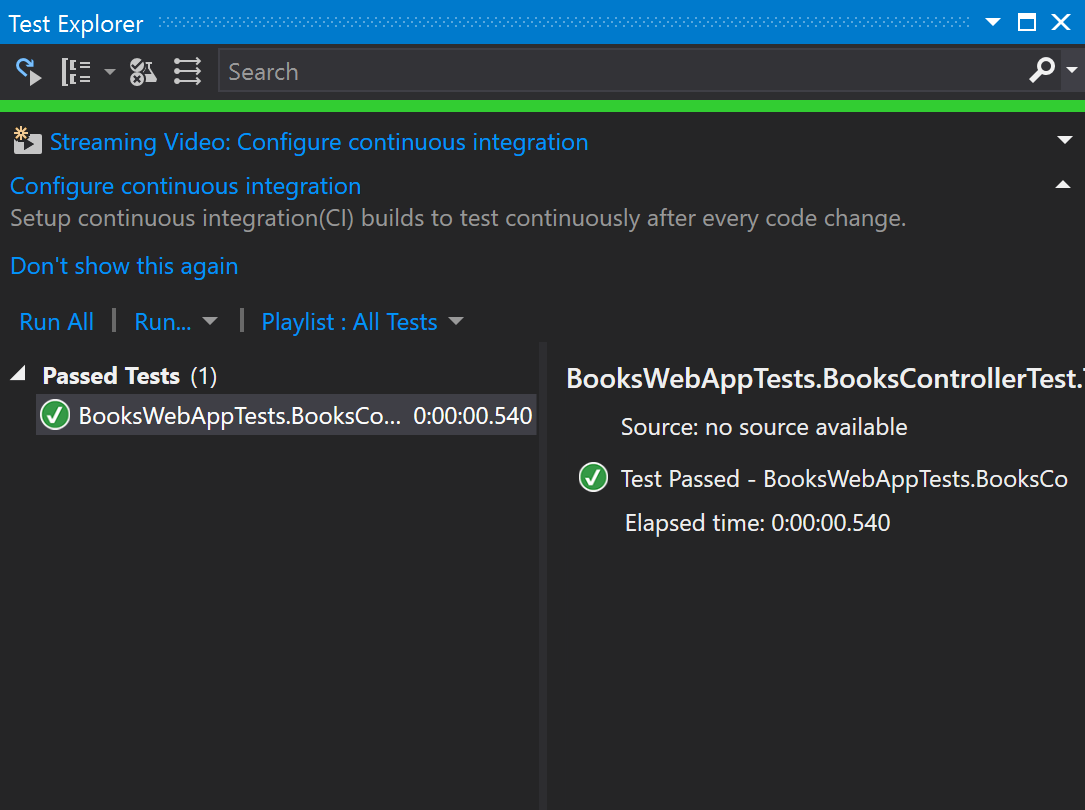Screen dimensions: 1085x810
Task: Open the Test Explorer window options dropdown
Action: (x=993, y=22)
